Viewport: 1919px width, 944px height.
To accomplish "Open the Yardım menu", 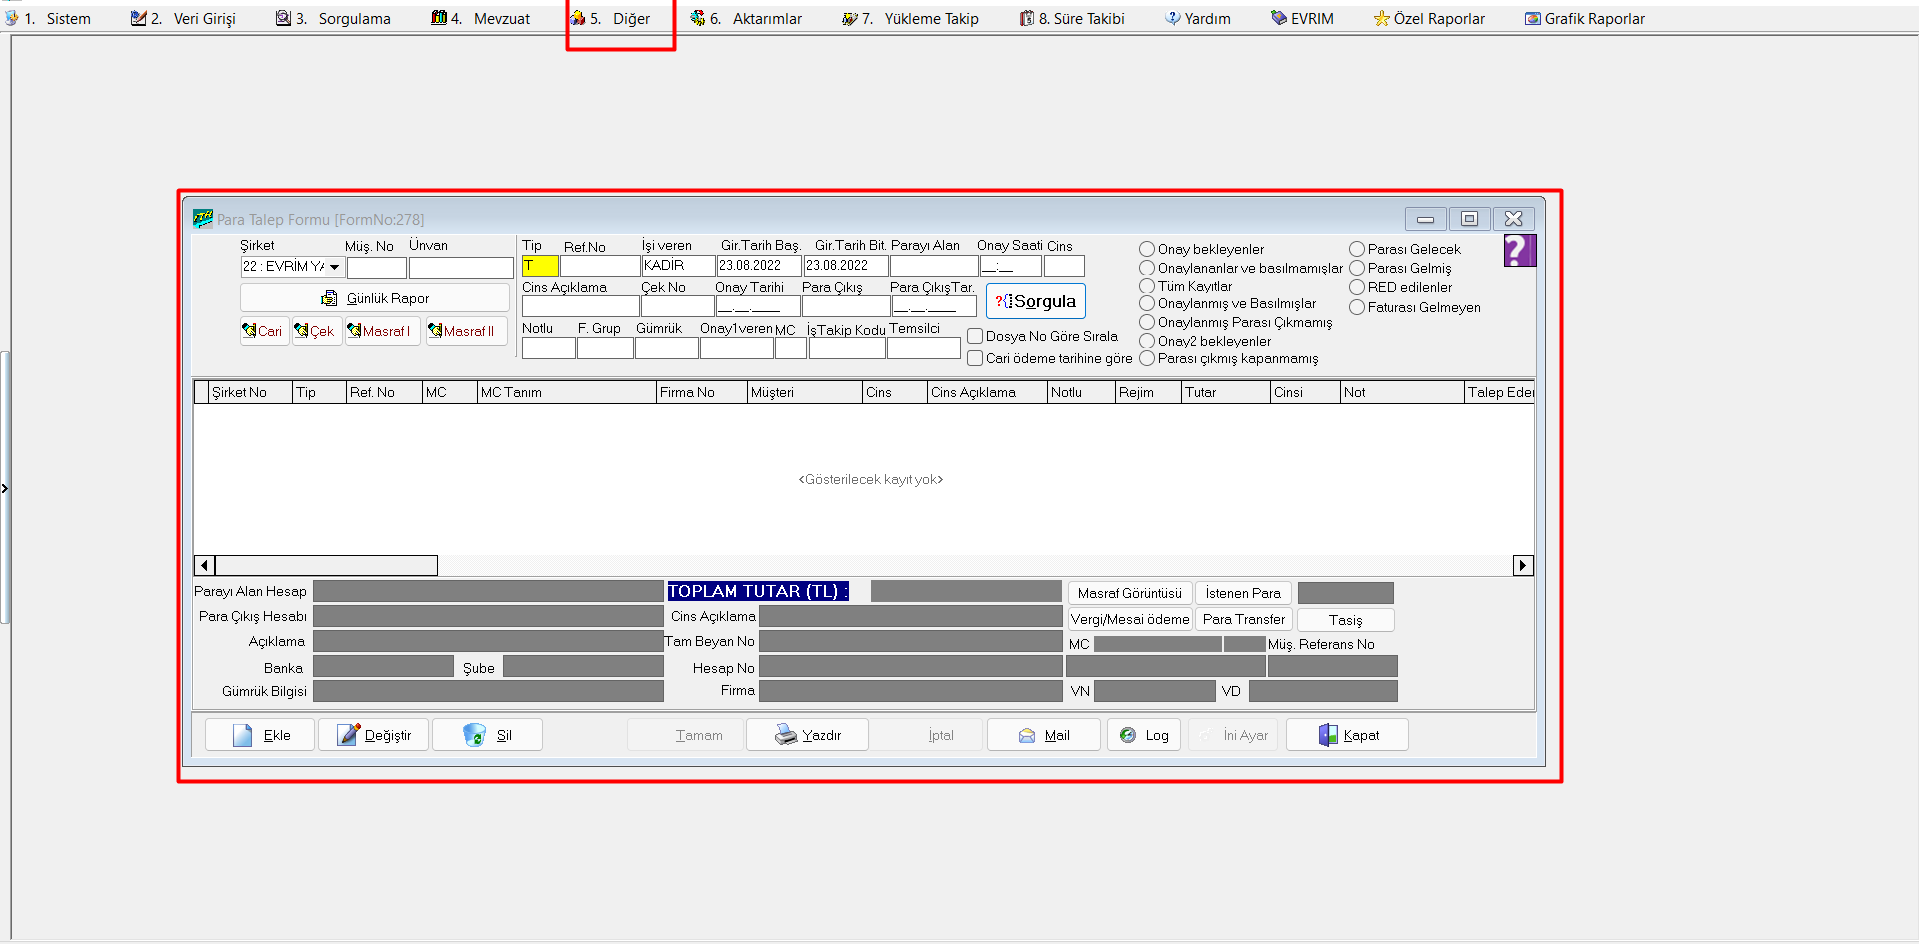I will pos(1197,18).
